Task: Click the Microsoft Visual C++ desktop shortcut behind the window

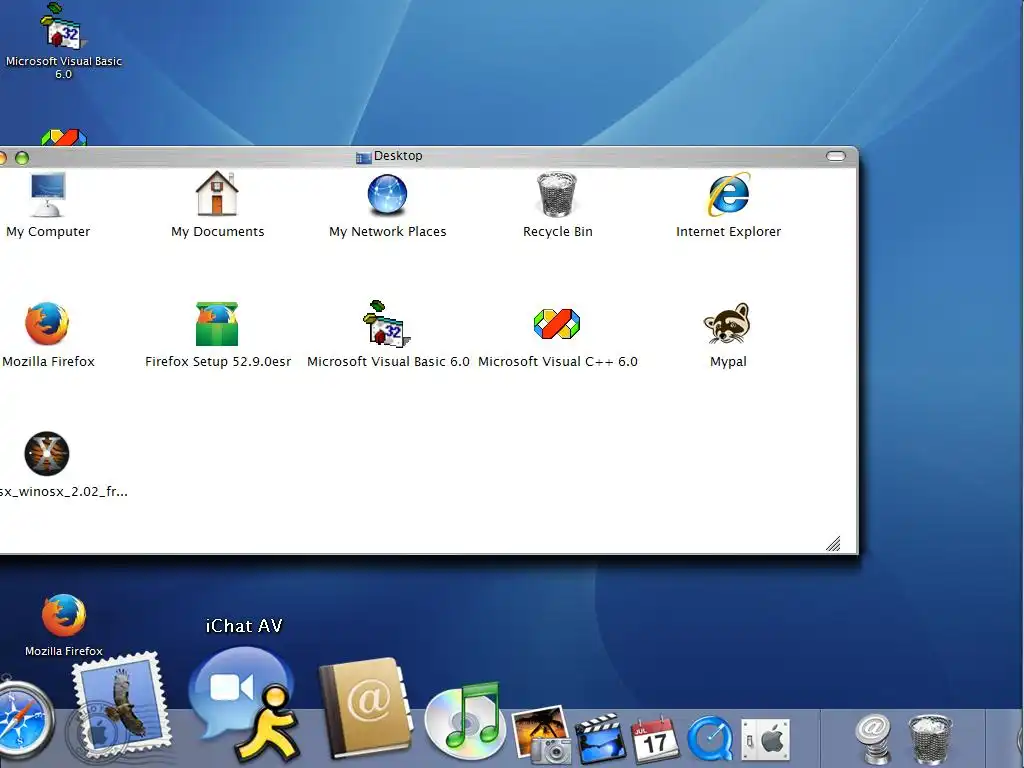Action: point(63,138)
